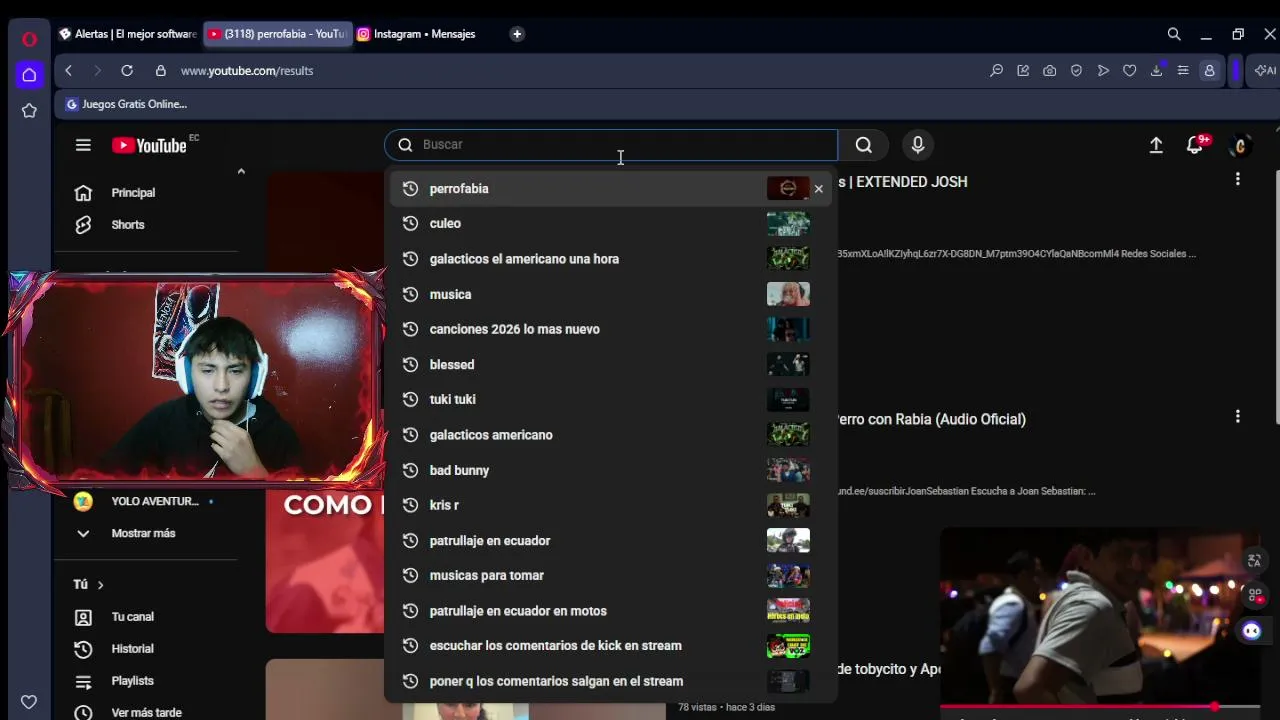Select the "bad bunny" search suggestion
This screenshot has height=720, width=1280.
[x=611, y=470]
